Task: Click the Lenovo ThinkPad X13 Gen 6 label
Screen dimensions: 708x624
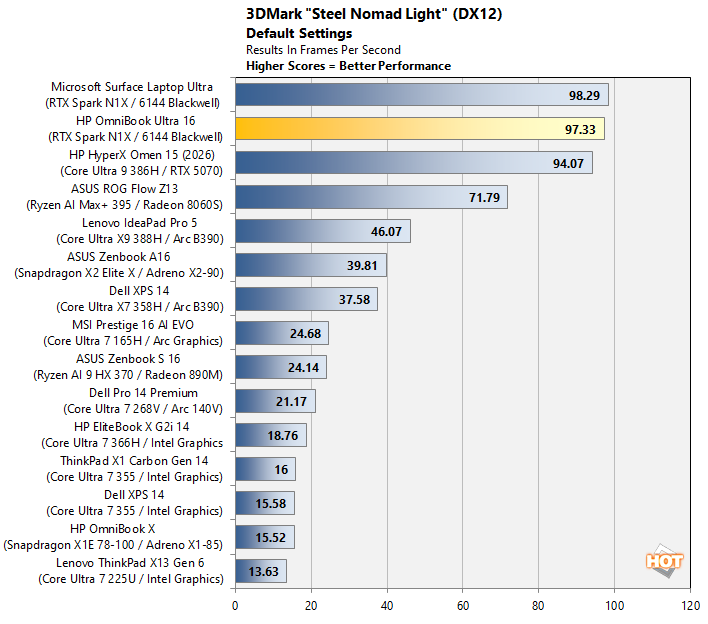Action: [x=130, y=571]
